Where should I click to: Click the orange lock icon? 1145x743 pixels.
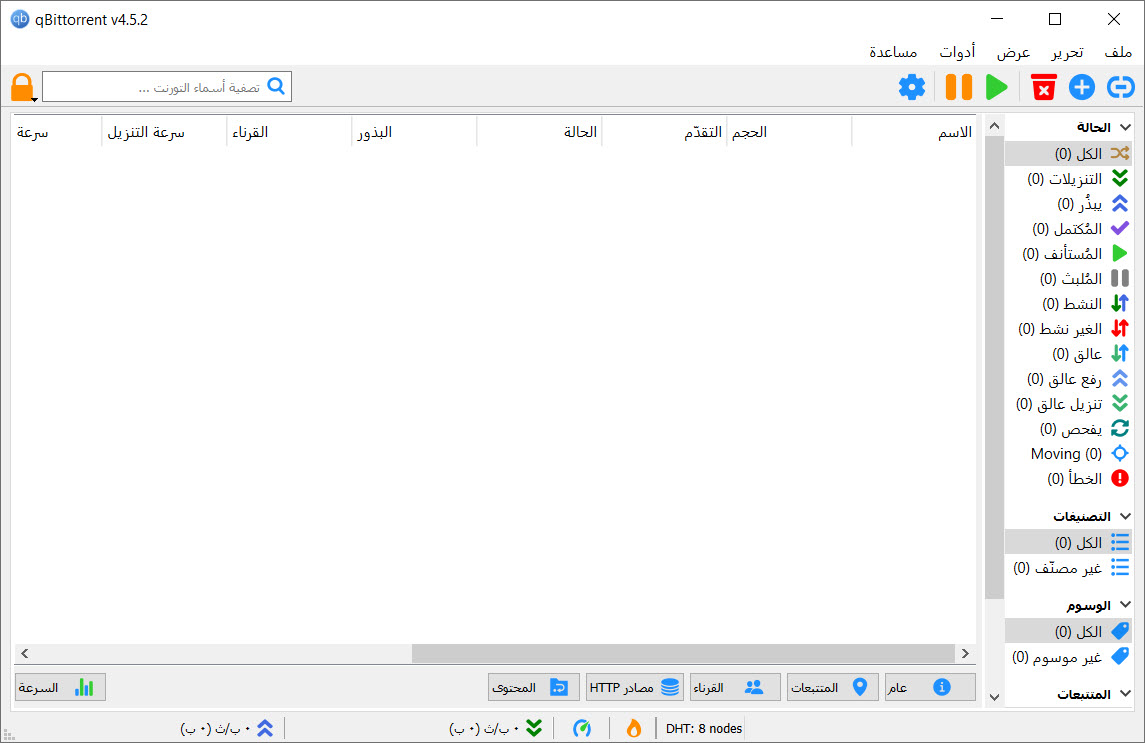click(x=22, y=87)
